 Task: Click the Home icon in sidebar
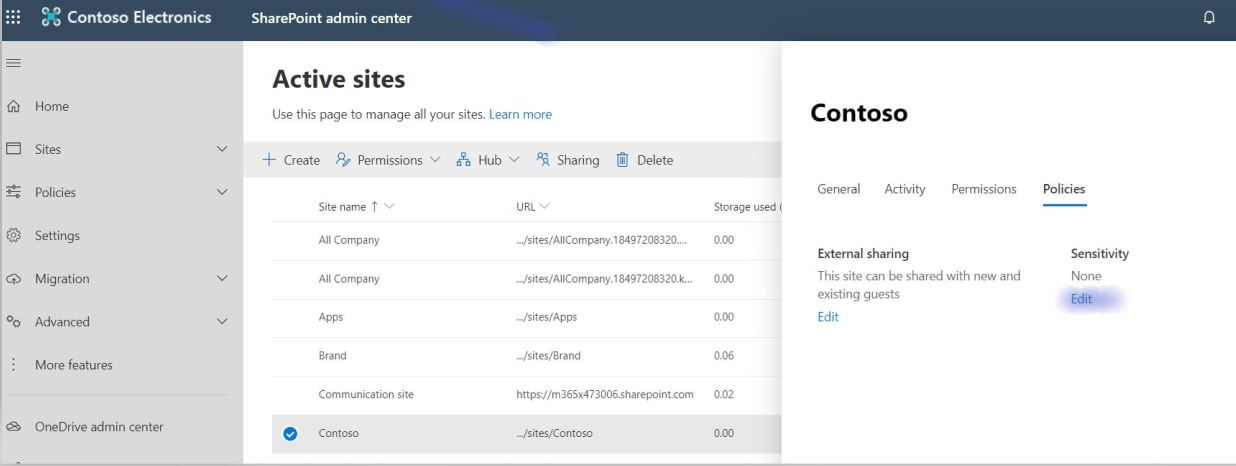click(15, 106)
